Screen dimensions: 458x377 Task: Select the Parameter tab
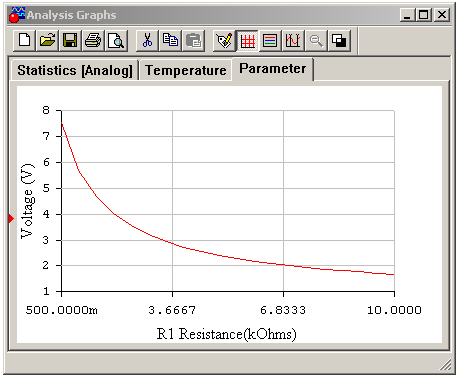tap(273, 69)
